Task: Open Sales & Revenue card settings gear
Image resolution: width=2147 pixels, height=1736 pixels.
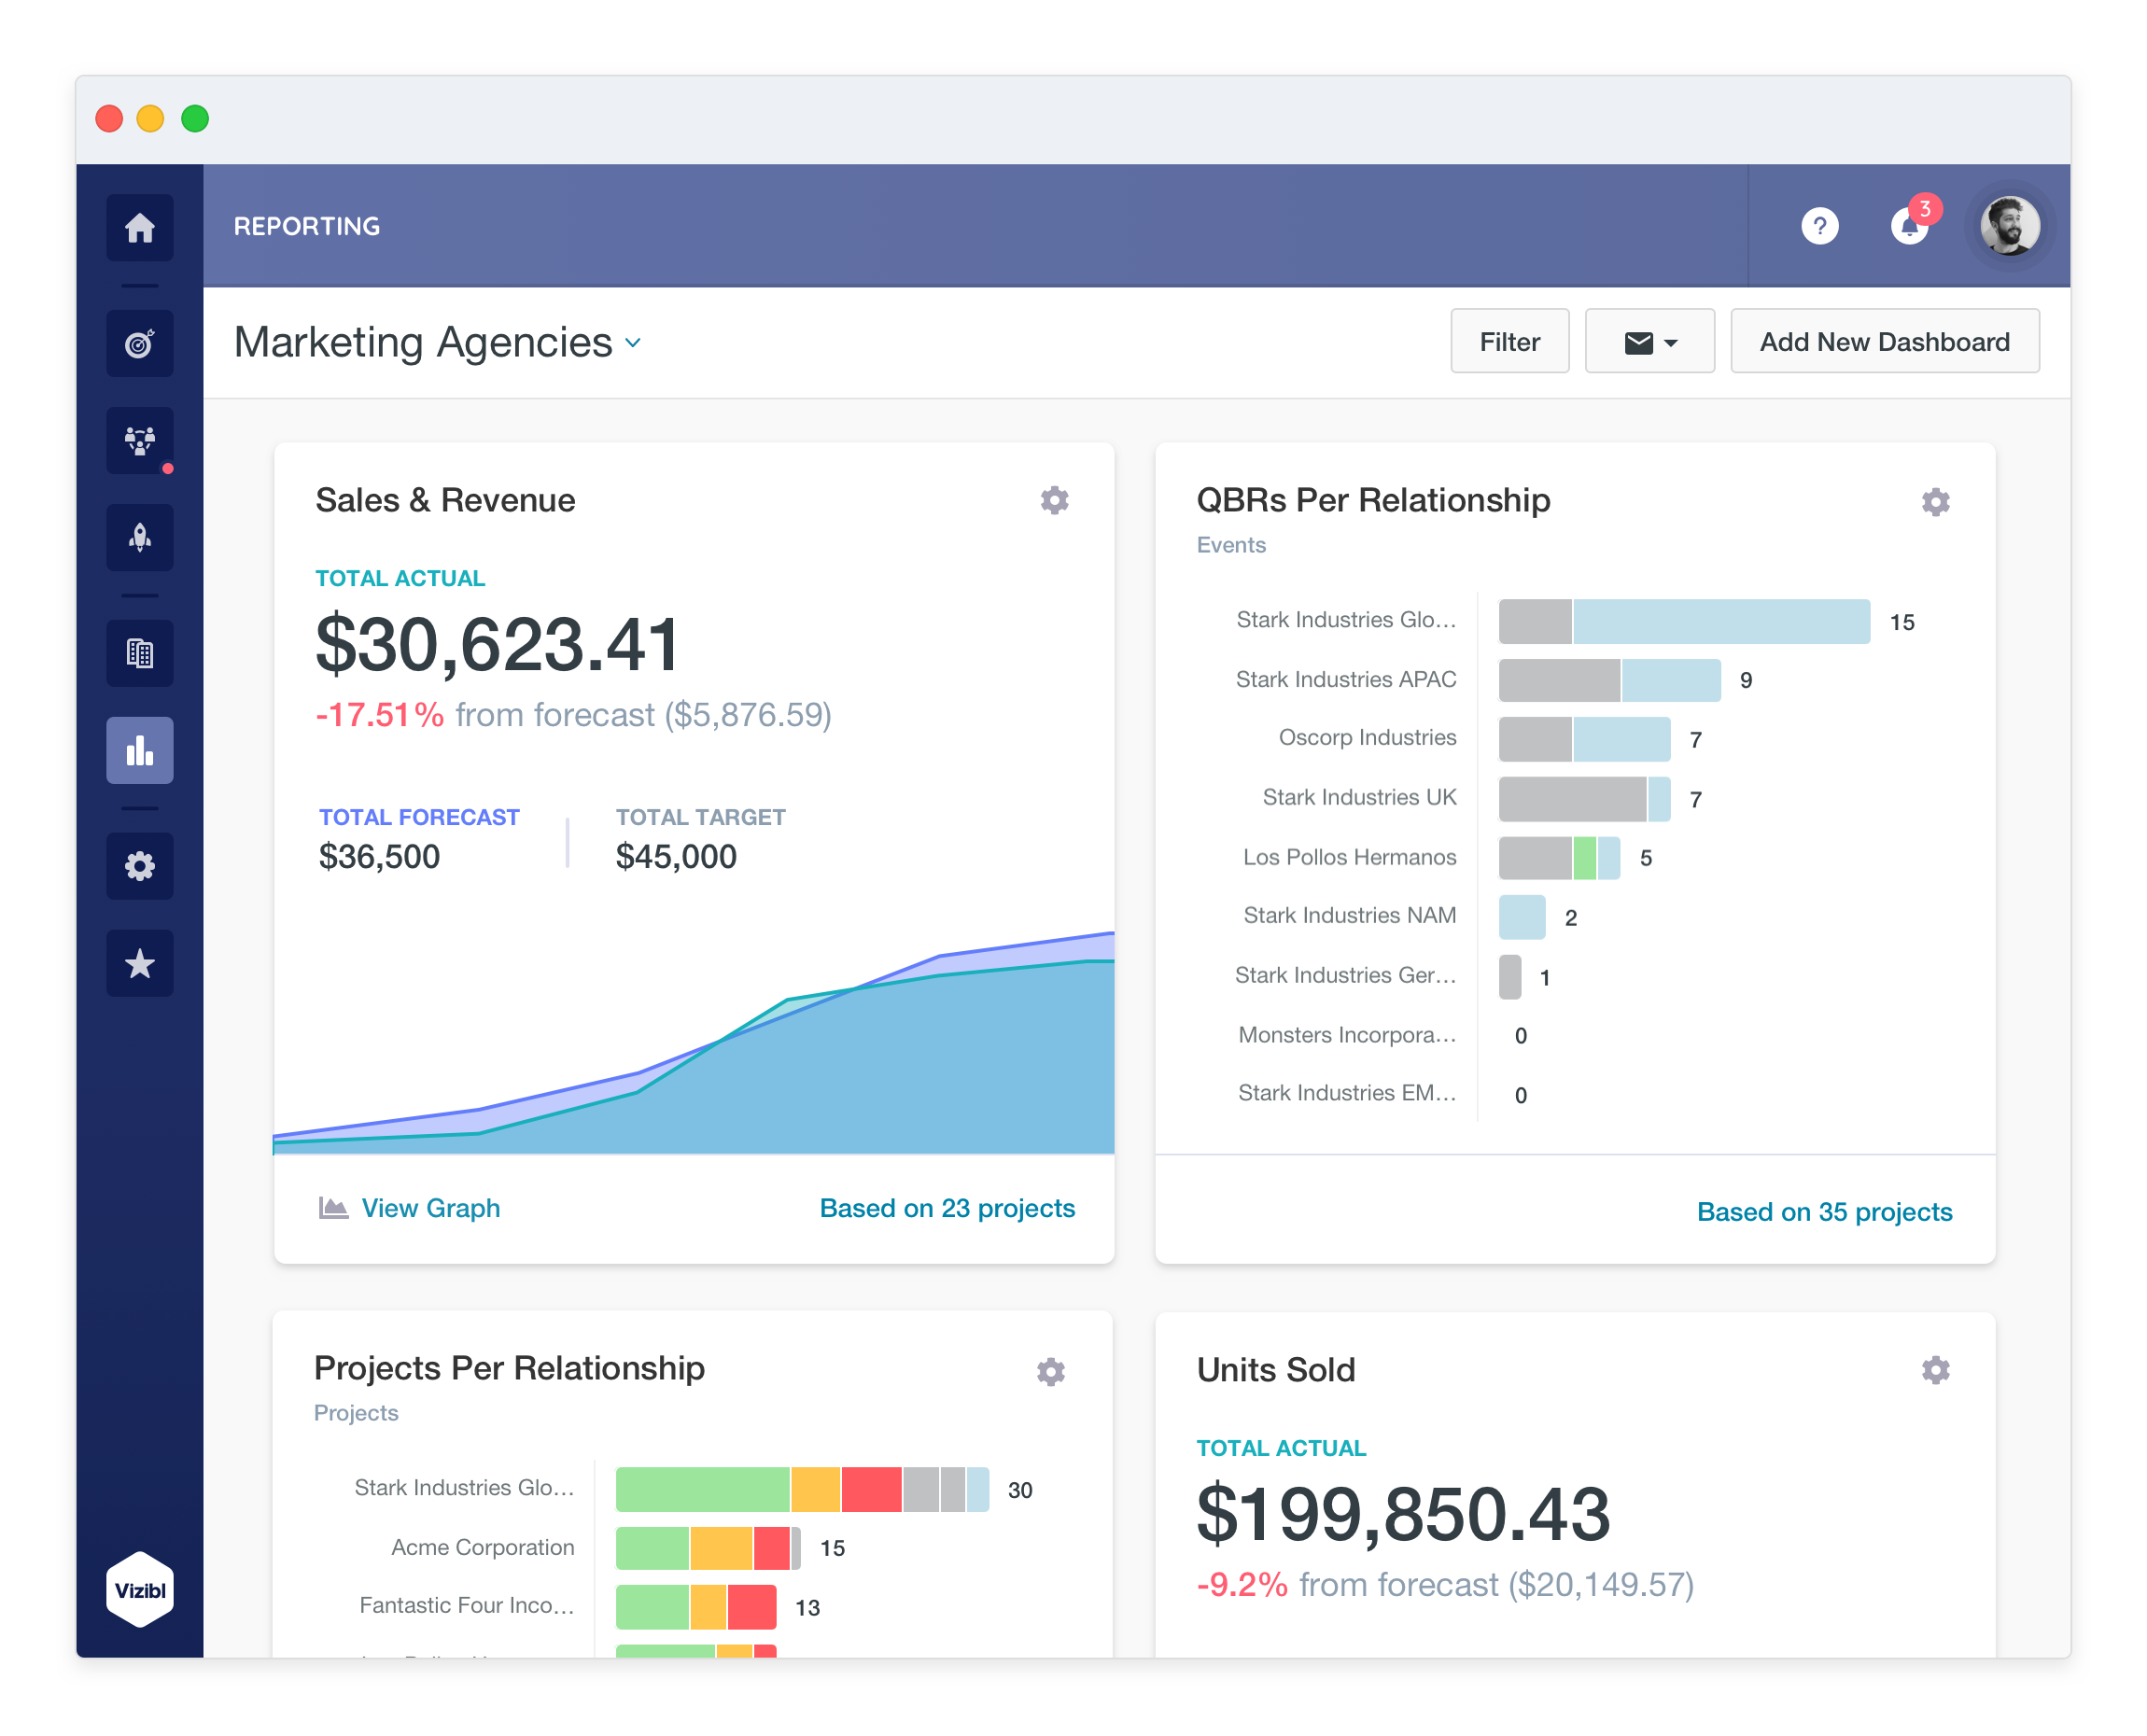Action: click(1054, 500)
